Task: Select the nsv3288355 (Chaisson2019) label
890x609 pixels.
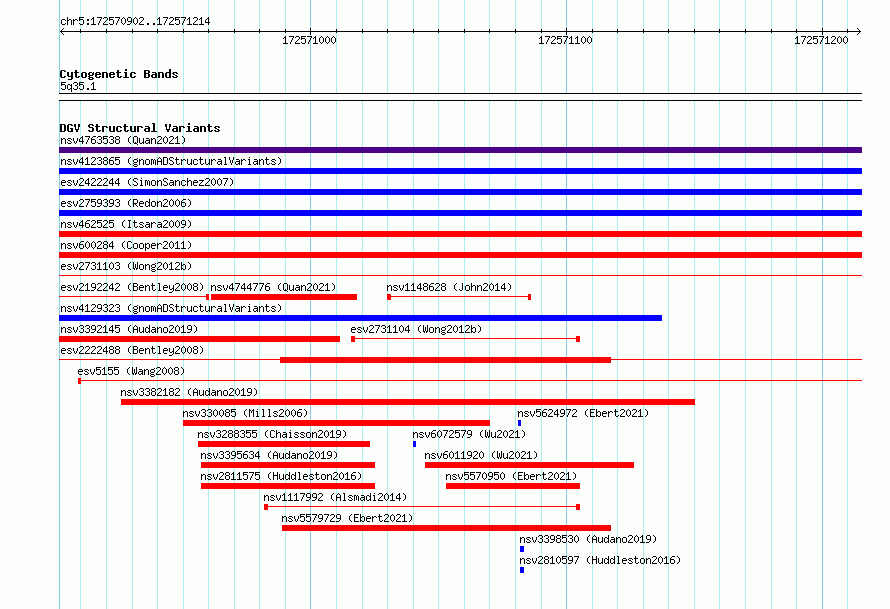Action: 272,434
